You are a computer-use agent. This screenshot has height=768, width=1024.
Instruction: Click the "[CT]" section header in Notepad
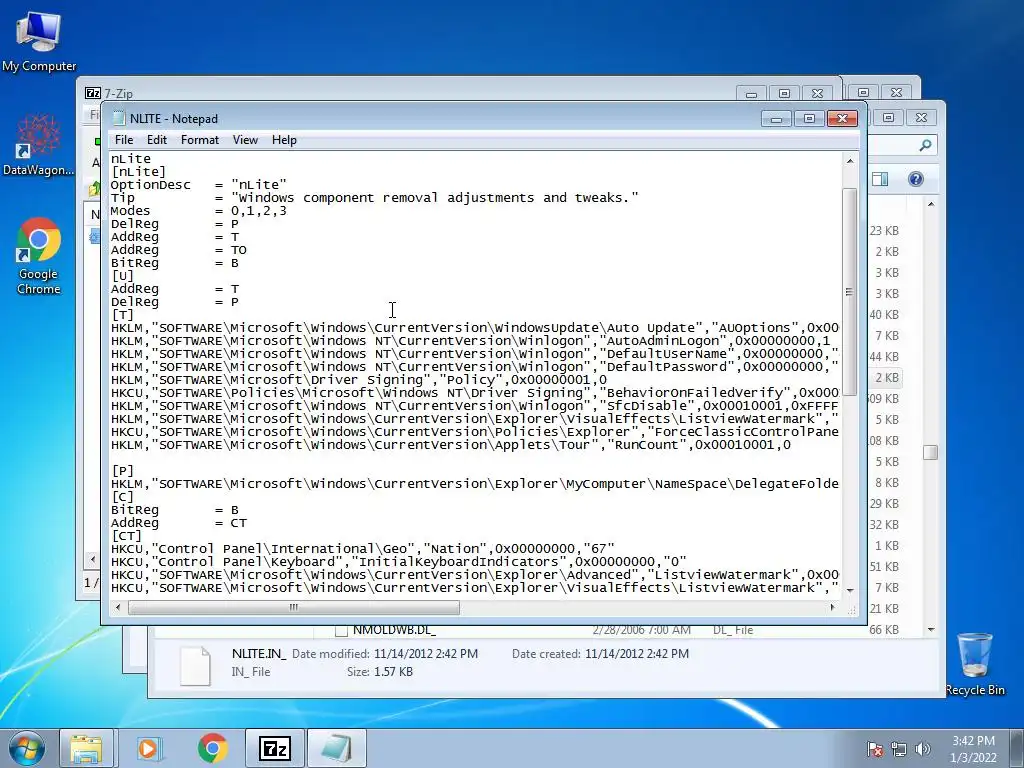tap(127, 536)
